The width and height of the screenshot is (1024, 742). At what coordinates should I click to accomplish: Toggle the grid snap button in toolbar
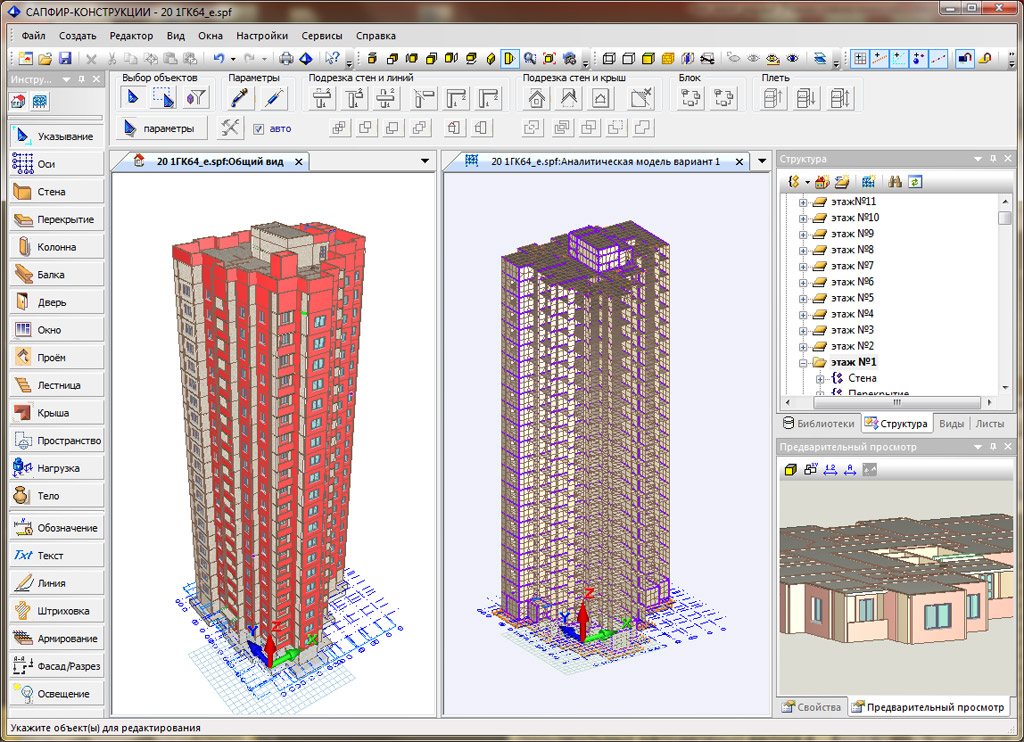click(860, 59)
